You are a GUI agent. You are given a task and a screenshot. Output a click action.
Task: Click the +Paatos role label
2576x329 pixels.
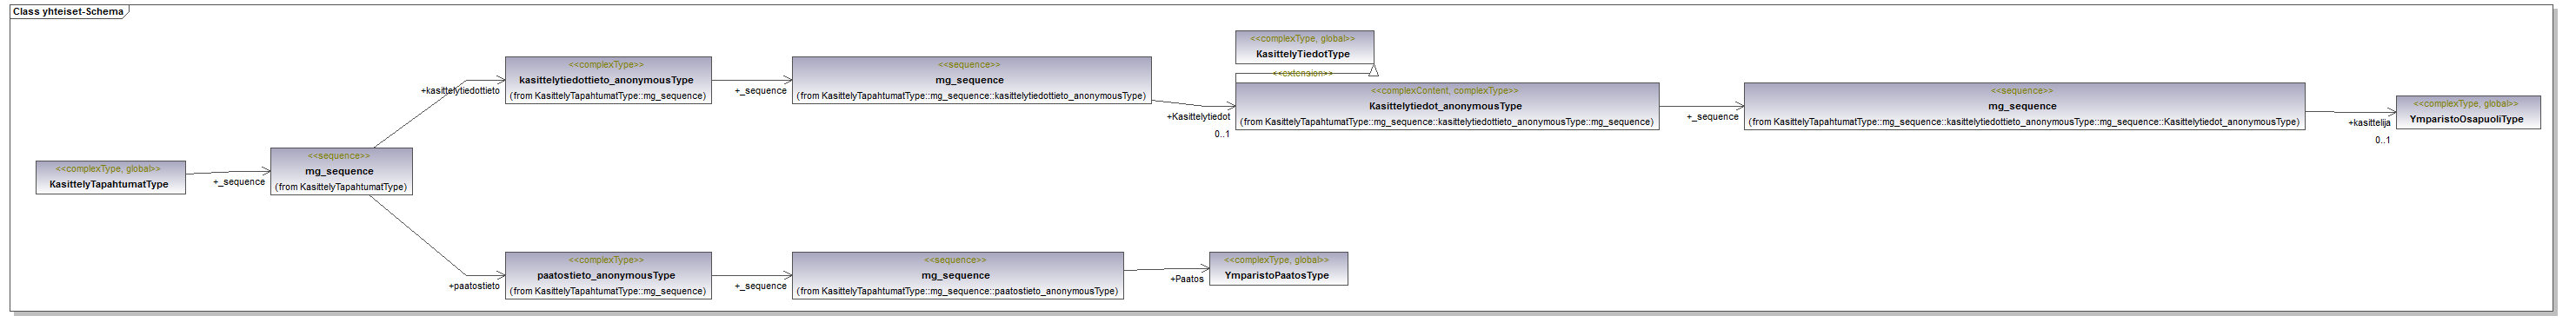pyautogui.click(x=1187, y=279)
